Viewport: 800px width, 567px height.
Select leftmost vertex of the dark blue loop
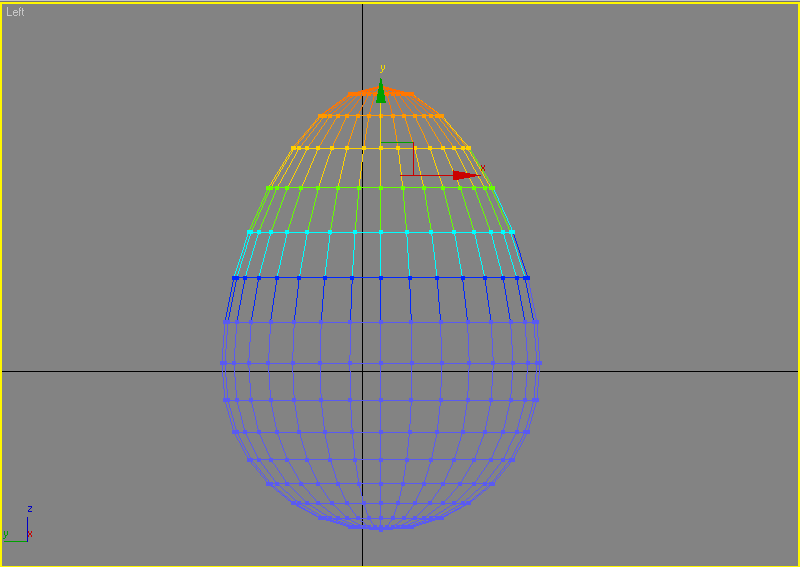coord(235,278)
